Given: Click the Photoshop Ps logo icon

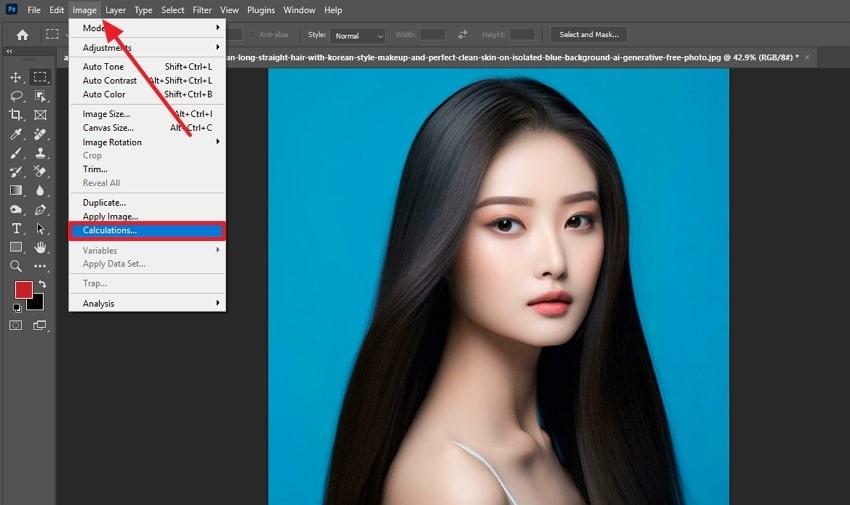Looking at the screenshot, I should pyautogui.click(x=11, y=9).
